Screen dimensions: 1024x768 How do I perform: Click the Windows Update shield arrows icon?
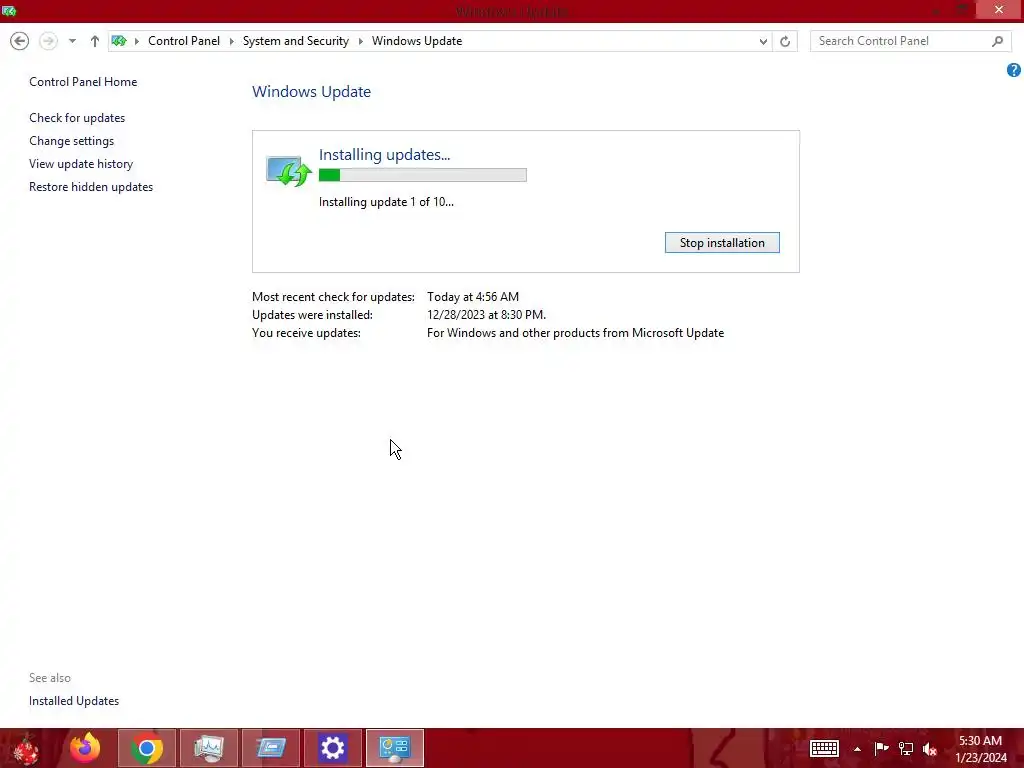click(x=288, y=171)
